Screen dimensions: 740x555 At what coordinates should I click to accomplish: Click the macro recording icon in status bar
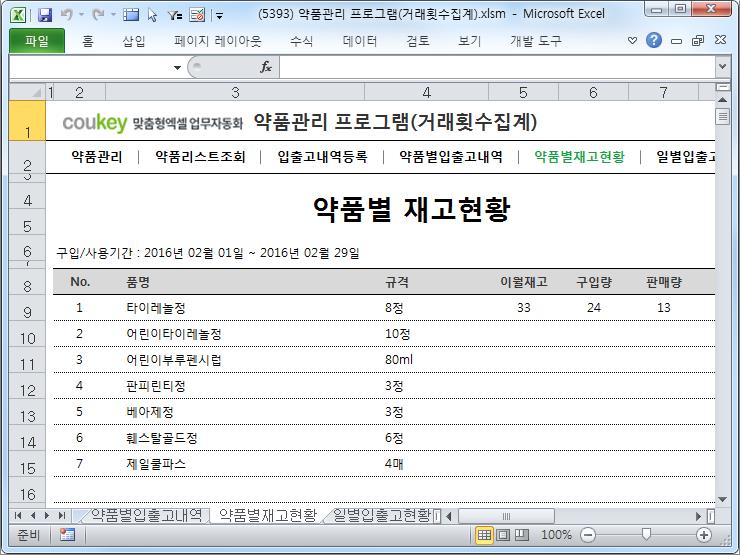(x=67, y=535)
